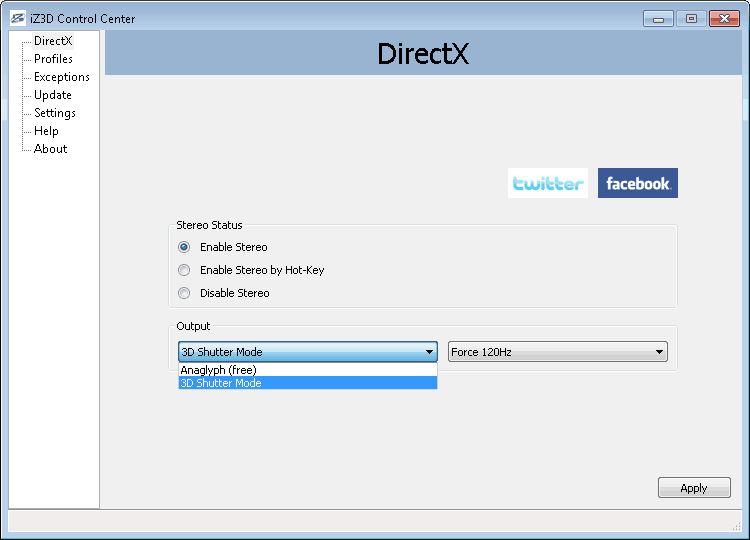Maximize the iZ3D Control Center window
This screenshot has width=750, height=540.
click(x=691, y=19)
